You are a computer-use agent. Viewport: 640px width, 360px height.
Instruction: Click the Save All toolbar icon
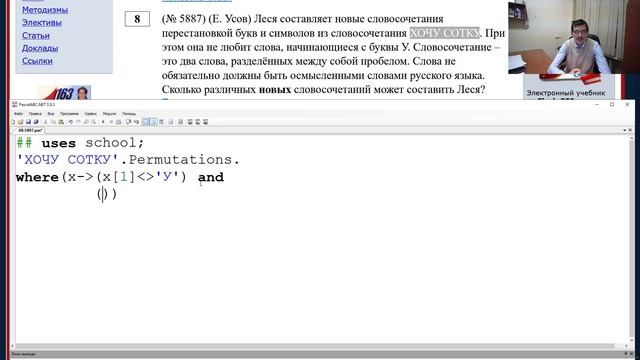point(36,122)
